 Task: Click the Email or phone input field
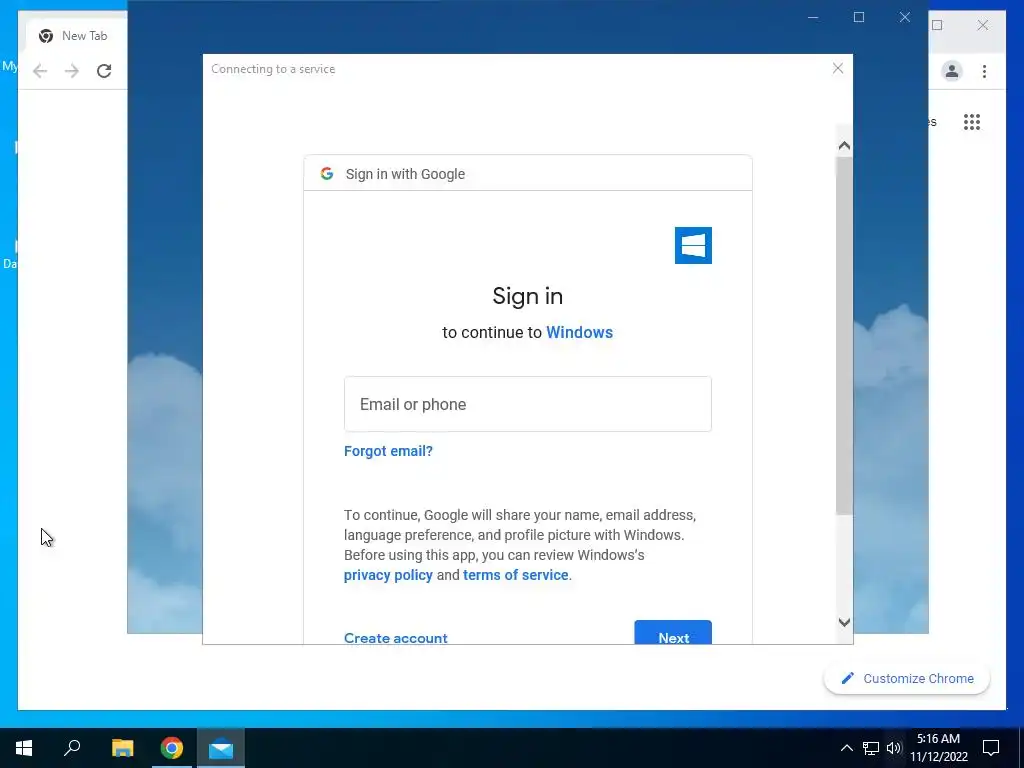point(528,404)
